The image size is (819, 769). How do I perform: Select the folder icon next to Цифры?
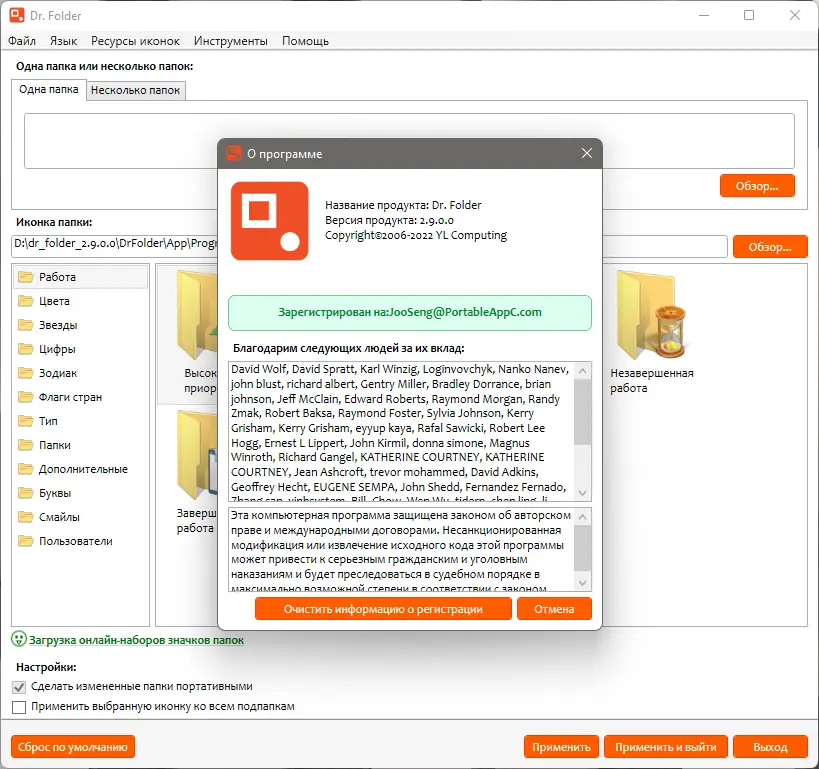tap(26, 349)
